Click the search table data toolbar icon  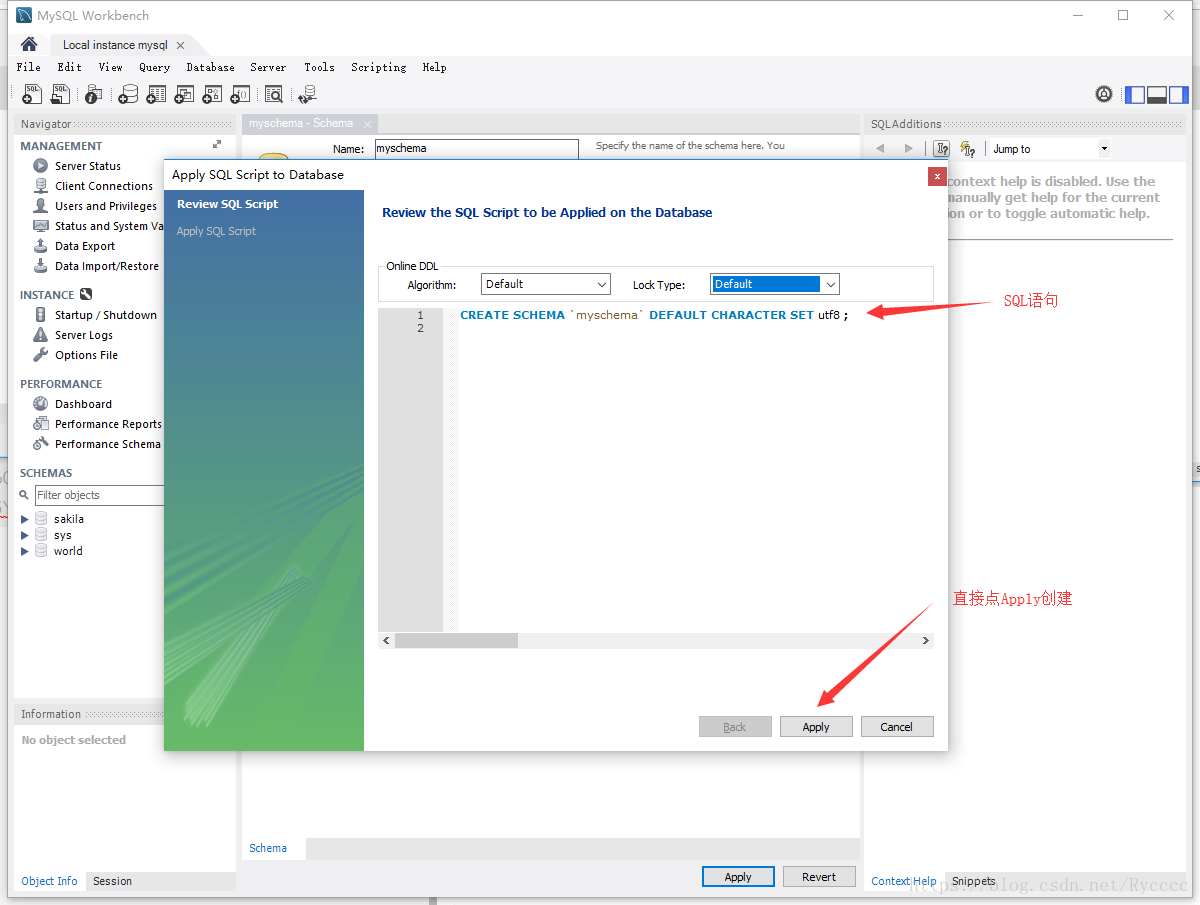(x=273, y=94)
